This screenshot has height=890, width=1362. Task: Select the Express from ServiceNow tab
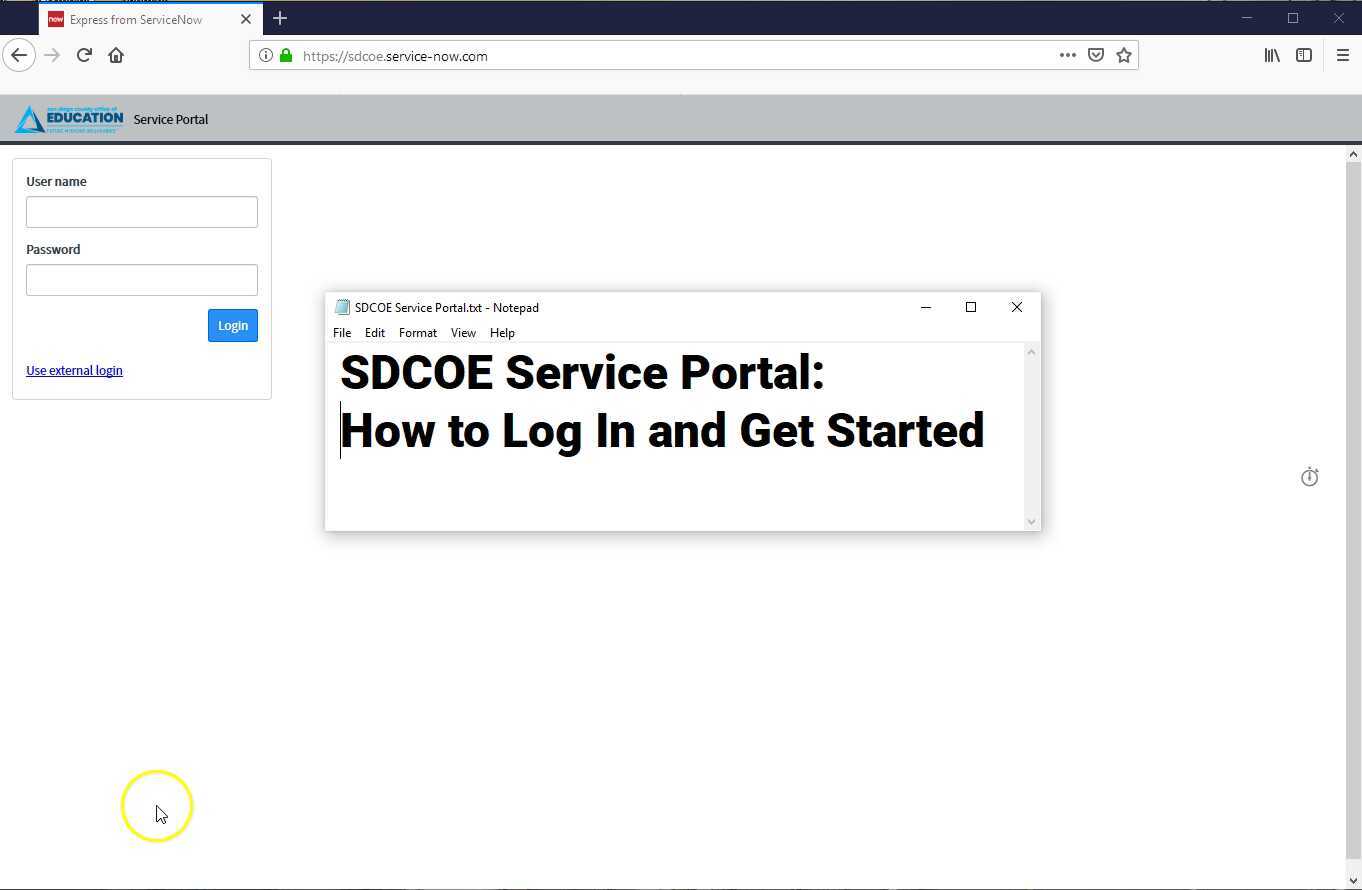click(136, 18)
